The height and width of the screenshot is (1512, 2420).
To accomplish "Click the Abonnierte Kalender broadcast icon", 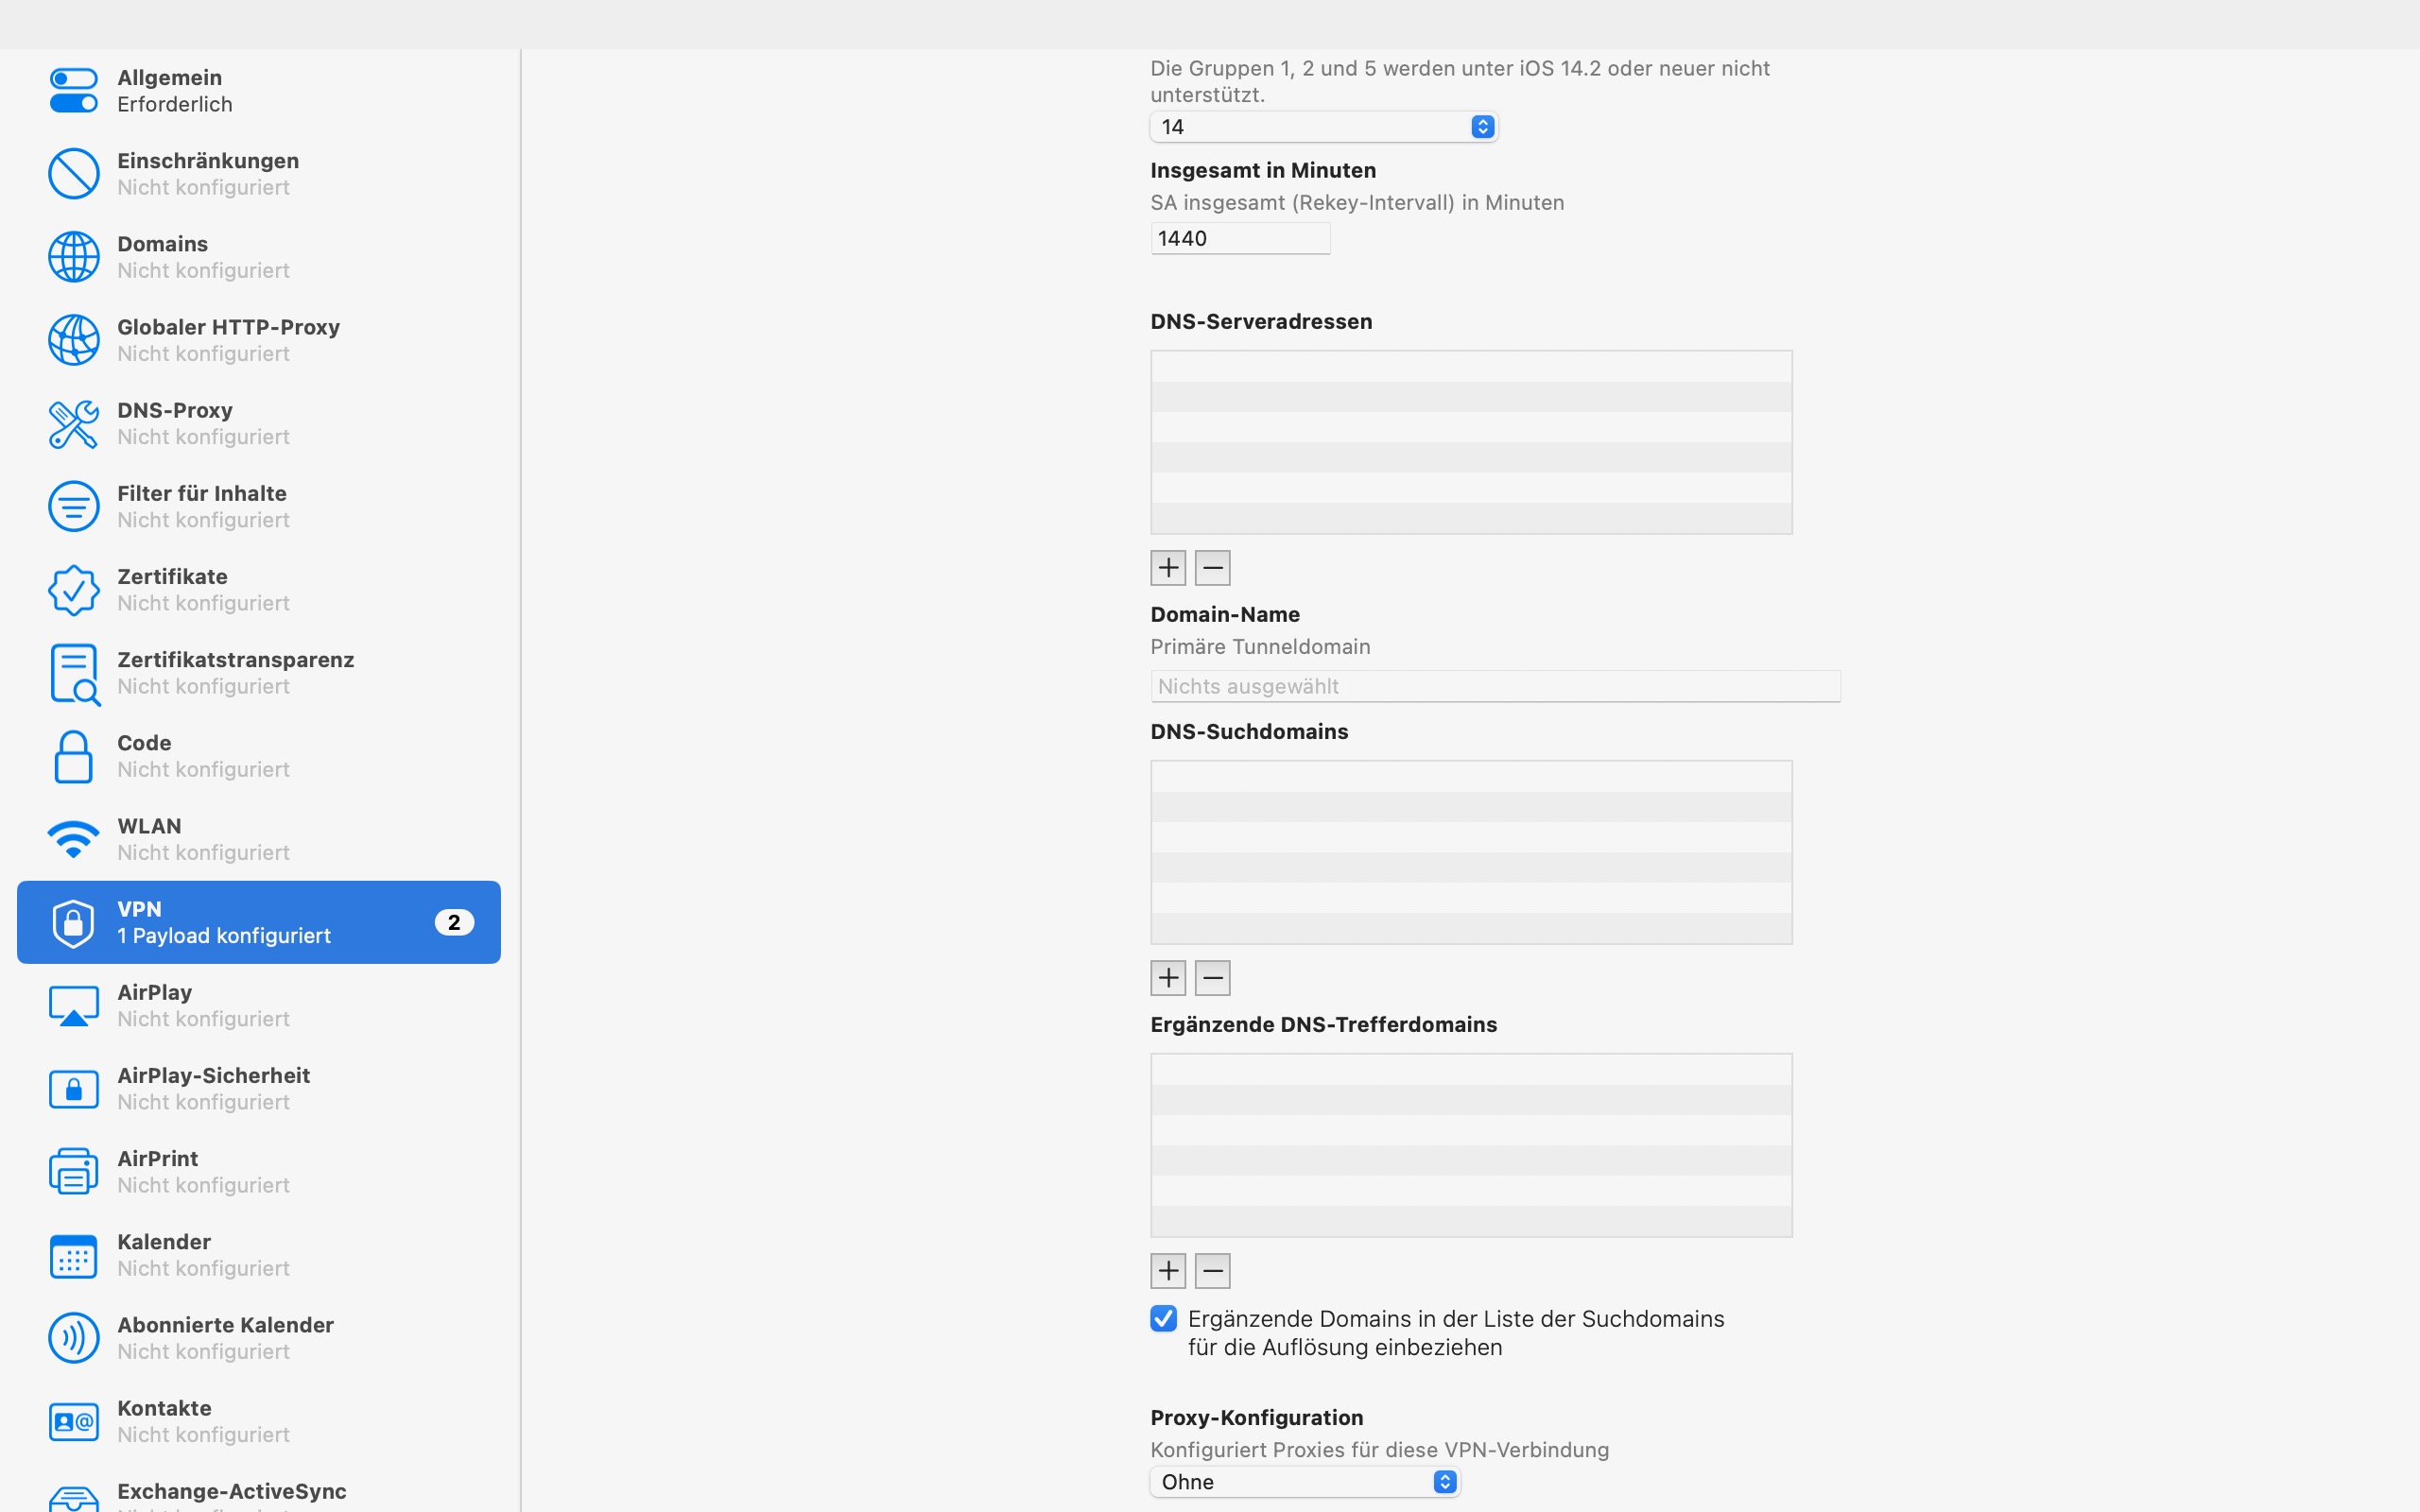I will pyautogui.click(x=73, y=1338).
